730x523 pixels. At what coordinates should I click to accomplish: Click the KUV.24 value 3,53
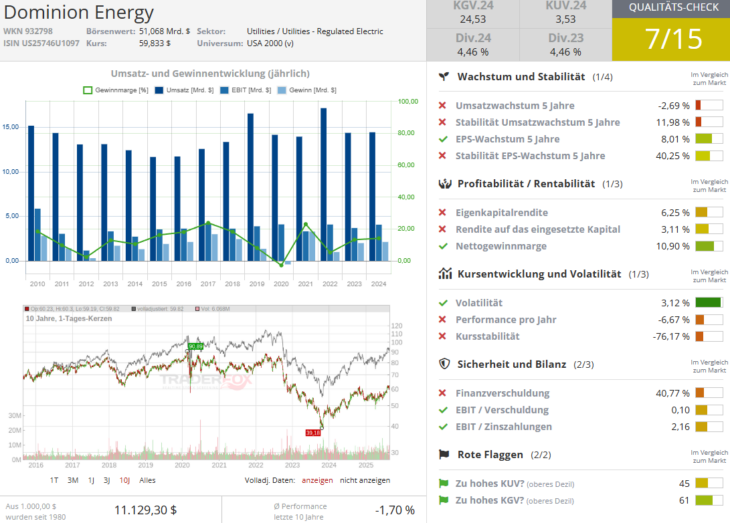coord(565,20)
